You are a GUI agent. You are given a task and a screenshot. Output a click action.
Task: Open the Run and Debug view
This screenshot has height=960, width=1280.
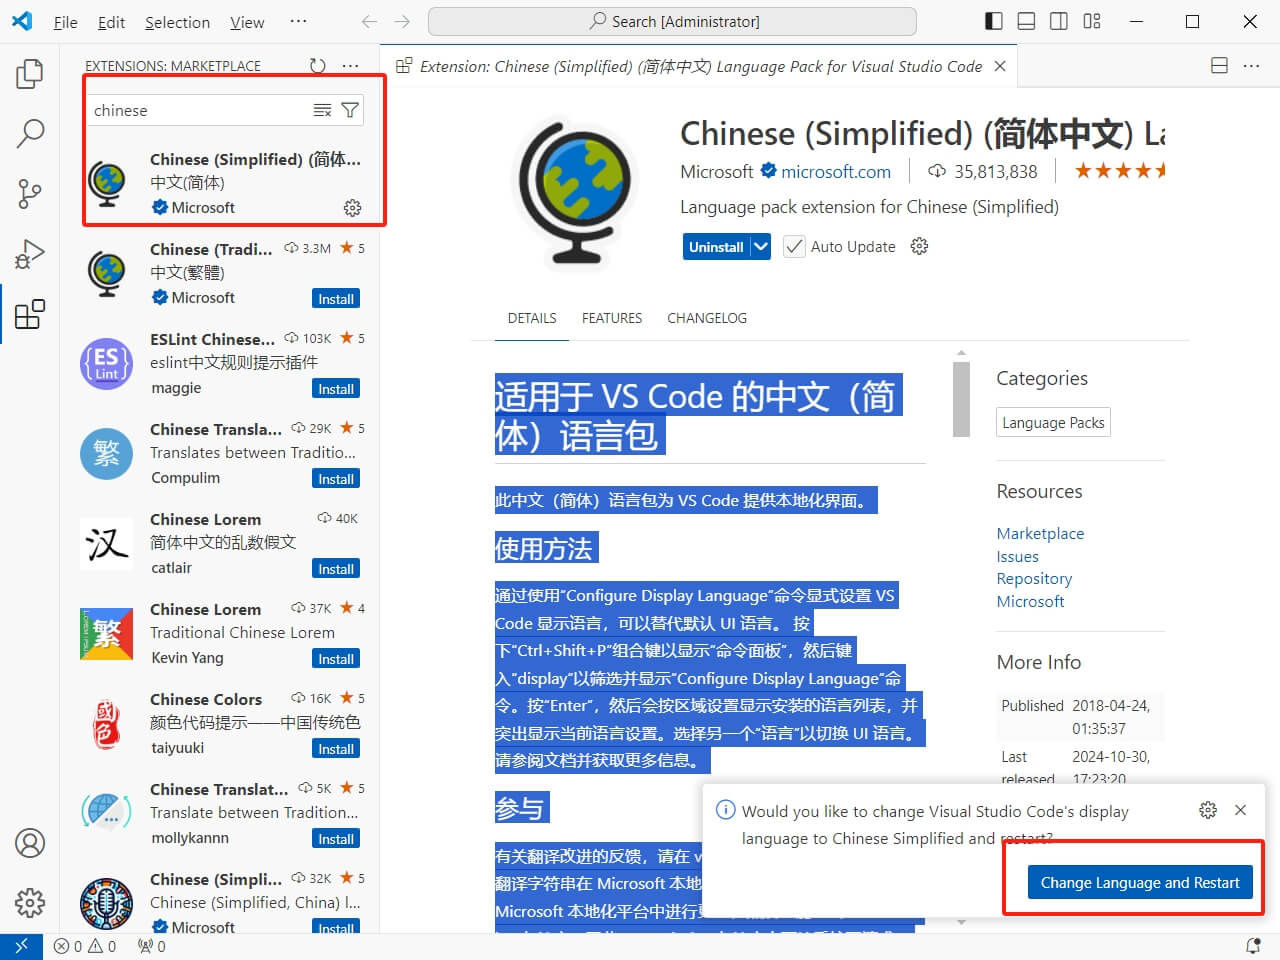point(30,254)
